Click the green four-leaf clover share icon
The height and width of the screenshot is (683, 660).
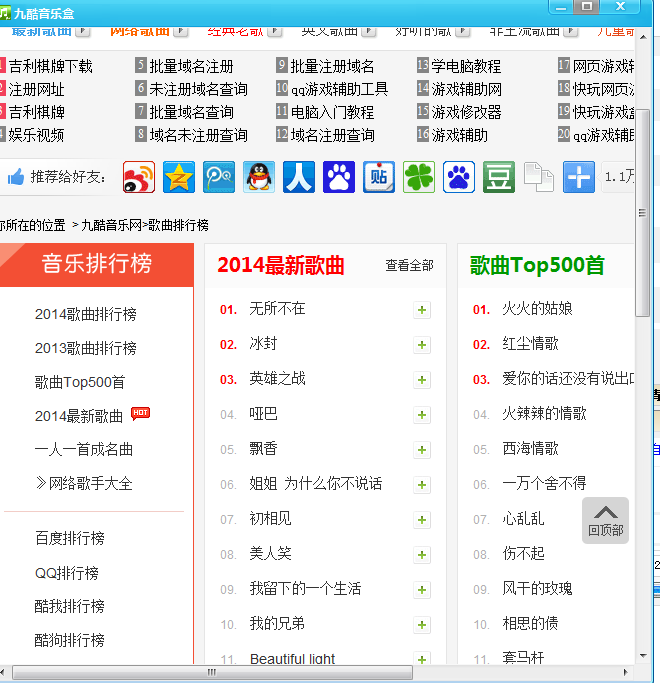(x=419, y=177)
